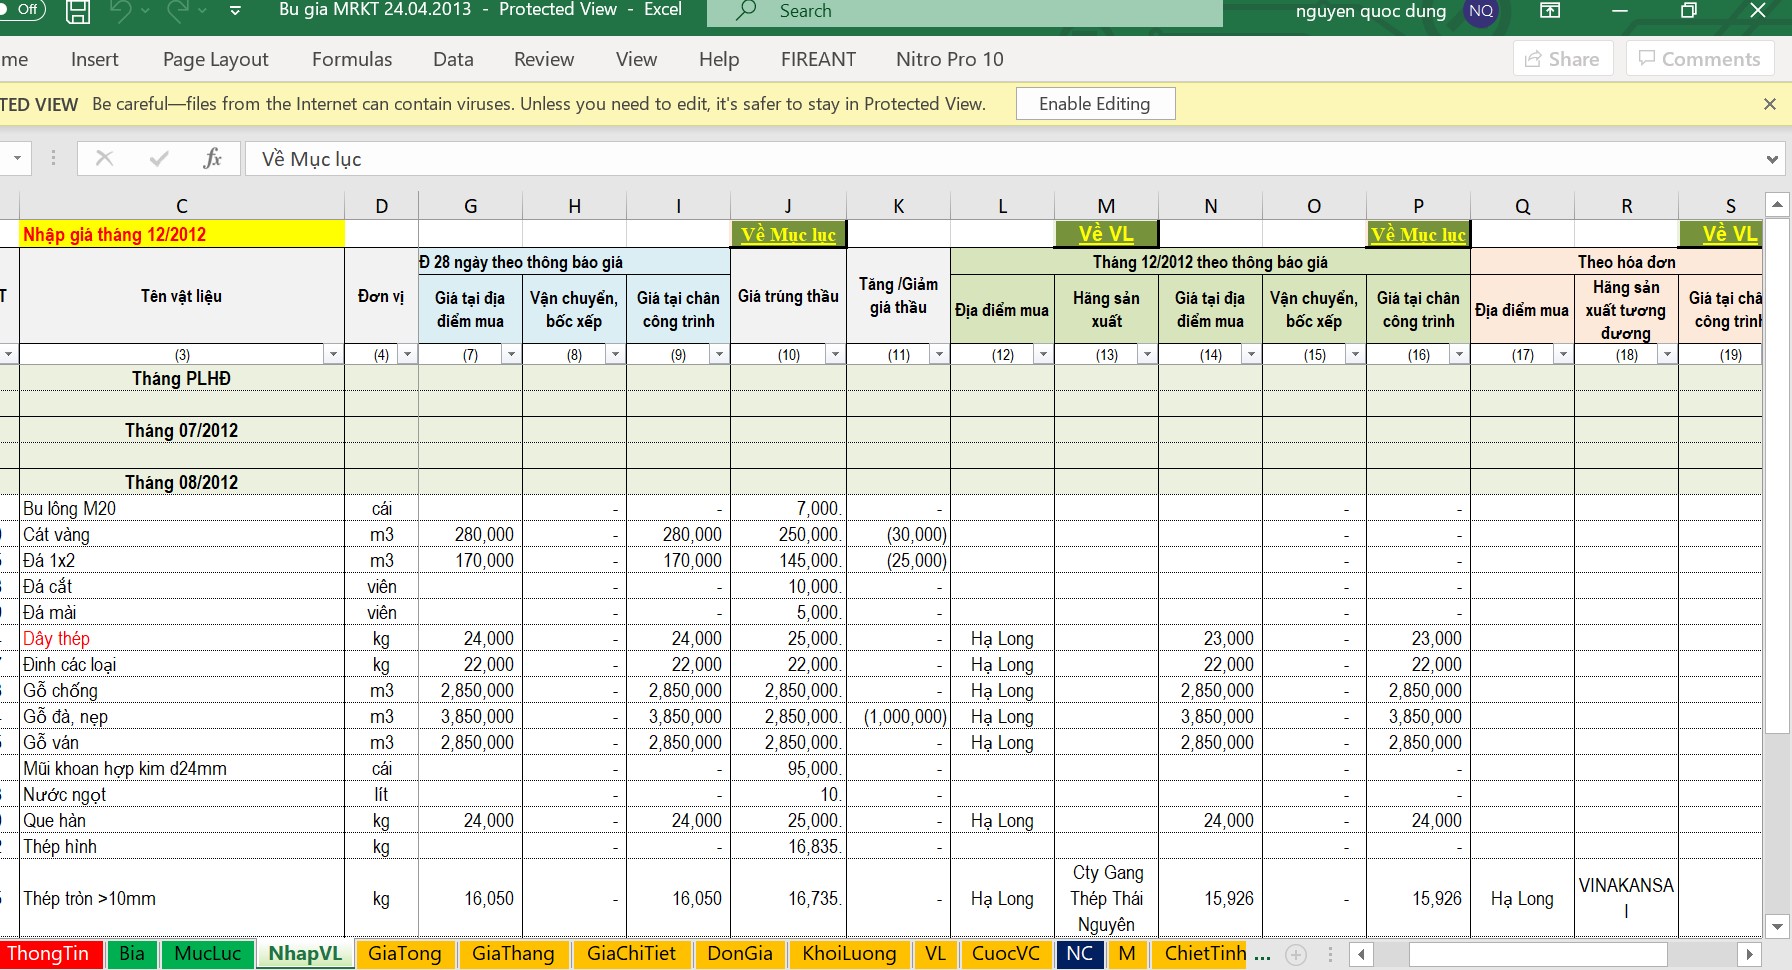Expand the formula bar
The height and width of the screenshot is (970, 1792).
[x=1772, y=159]
